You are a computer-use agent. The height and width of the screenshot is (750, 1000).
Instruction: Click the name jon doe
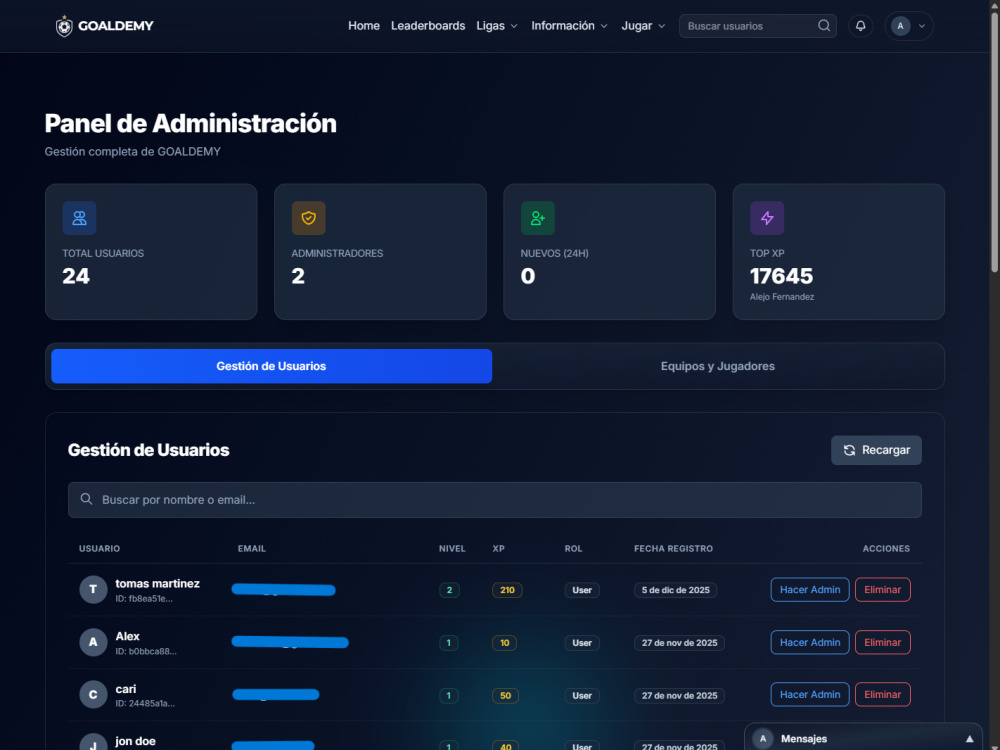(x=135, y=741)
